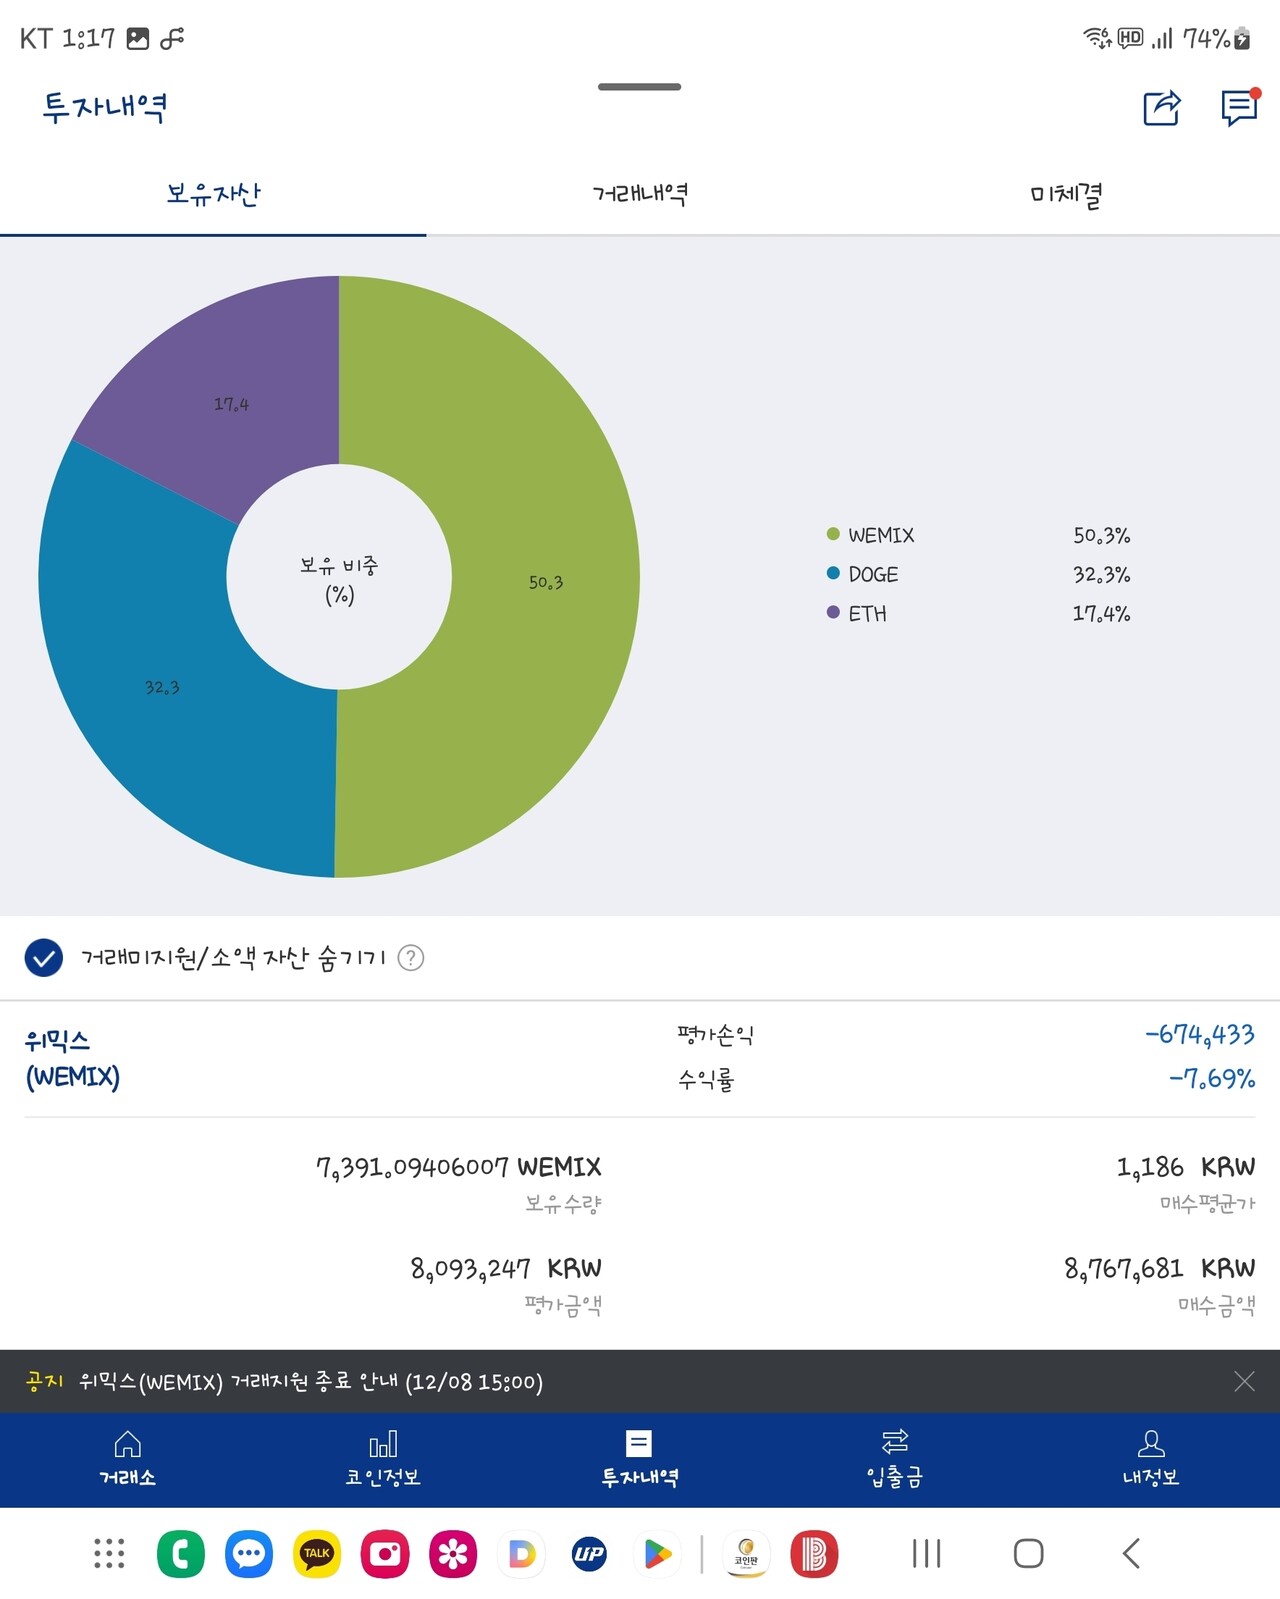1280x1599 pixels.
Task: Uncheck 거래미지원/소액 자산 숨기기 checkbox
Action: tap(44, 957)
